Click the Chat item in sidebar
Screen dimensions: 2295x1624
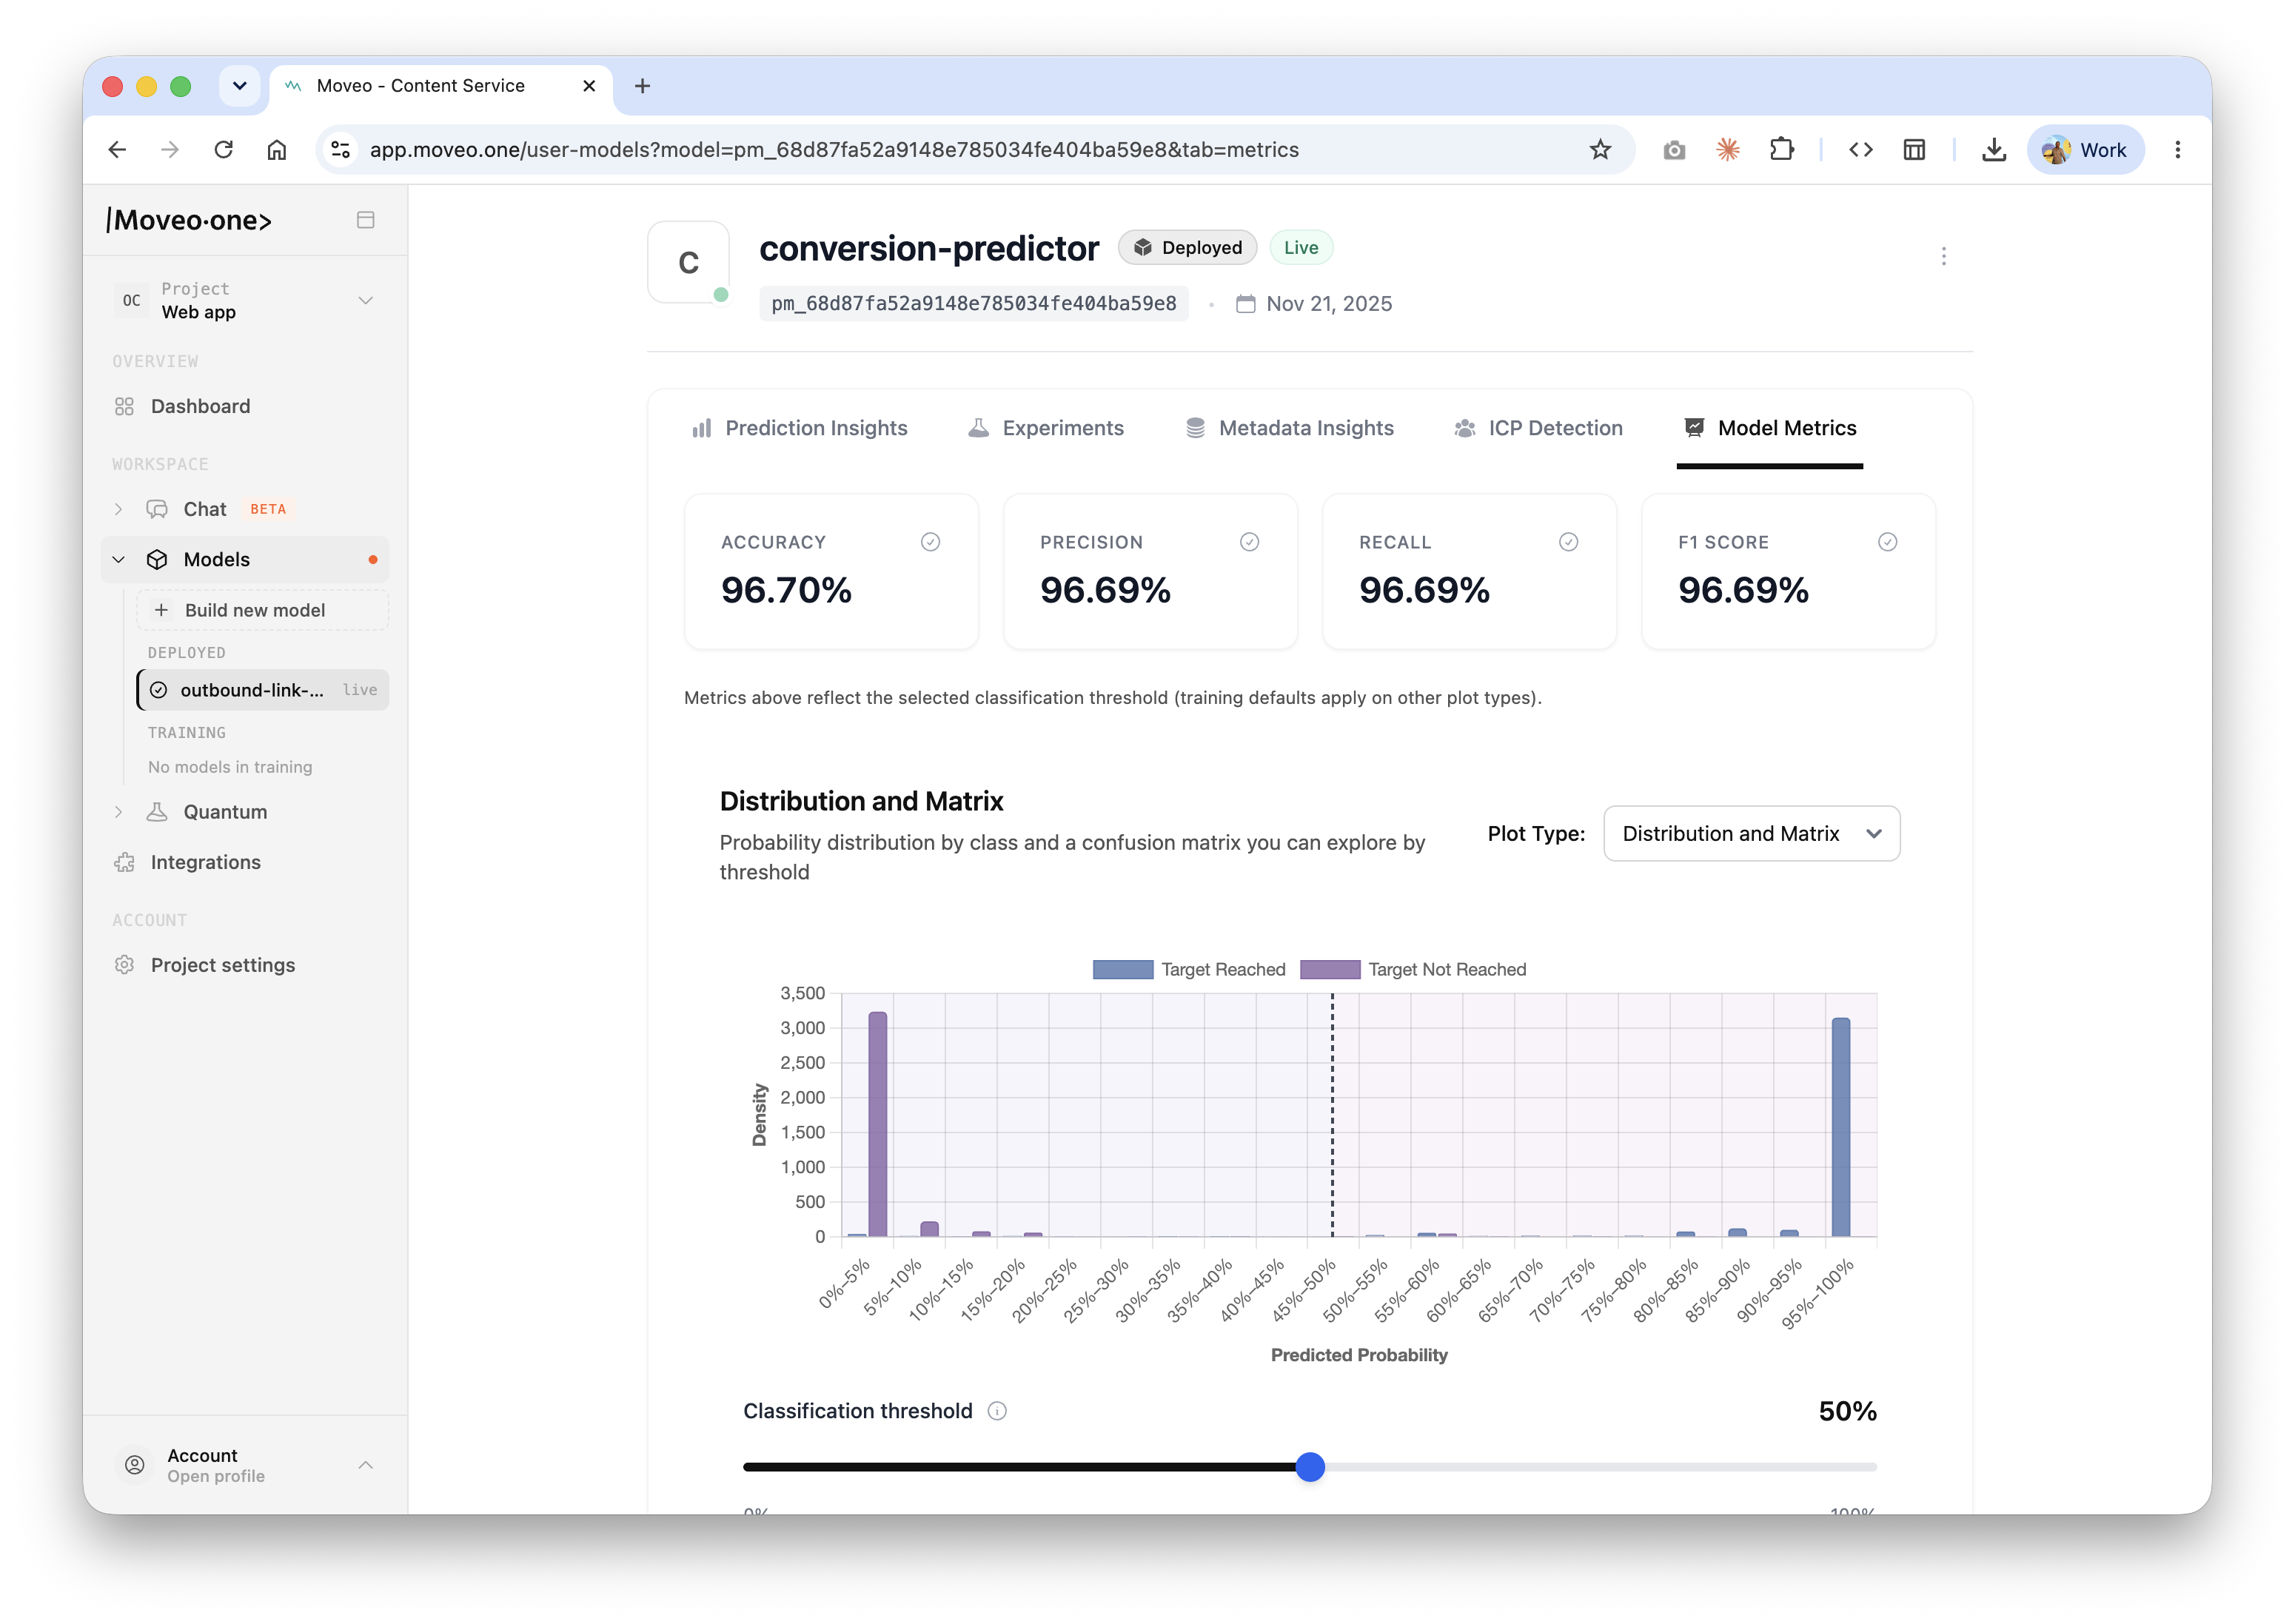coord(205,509)
